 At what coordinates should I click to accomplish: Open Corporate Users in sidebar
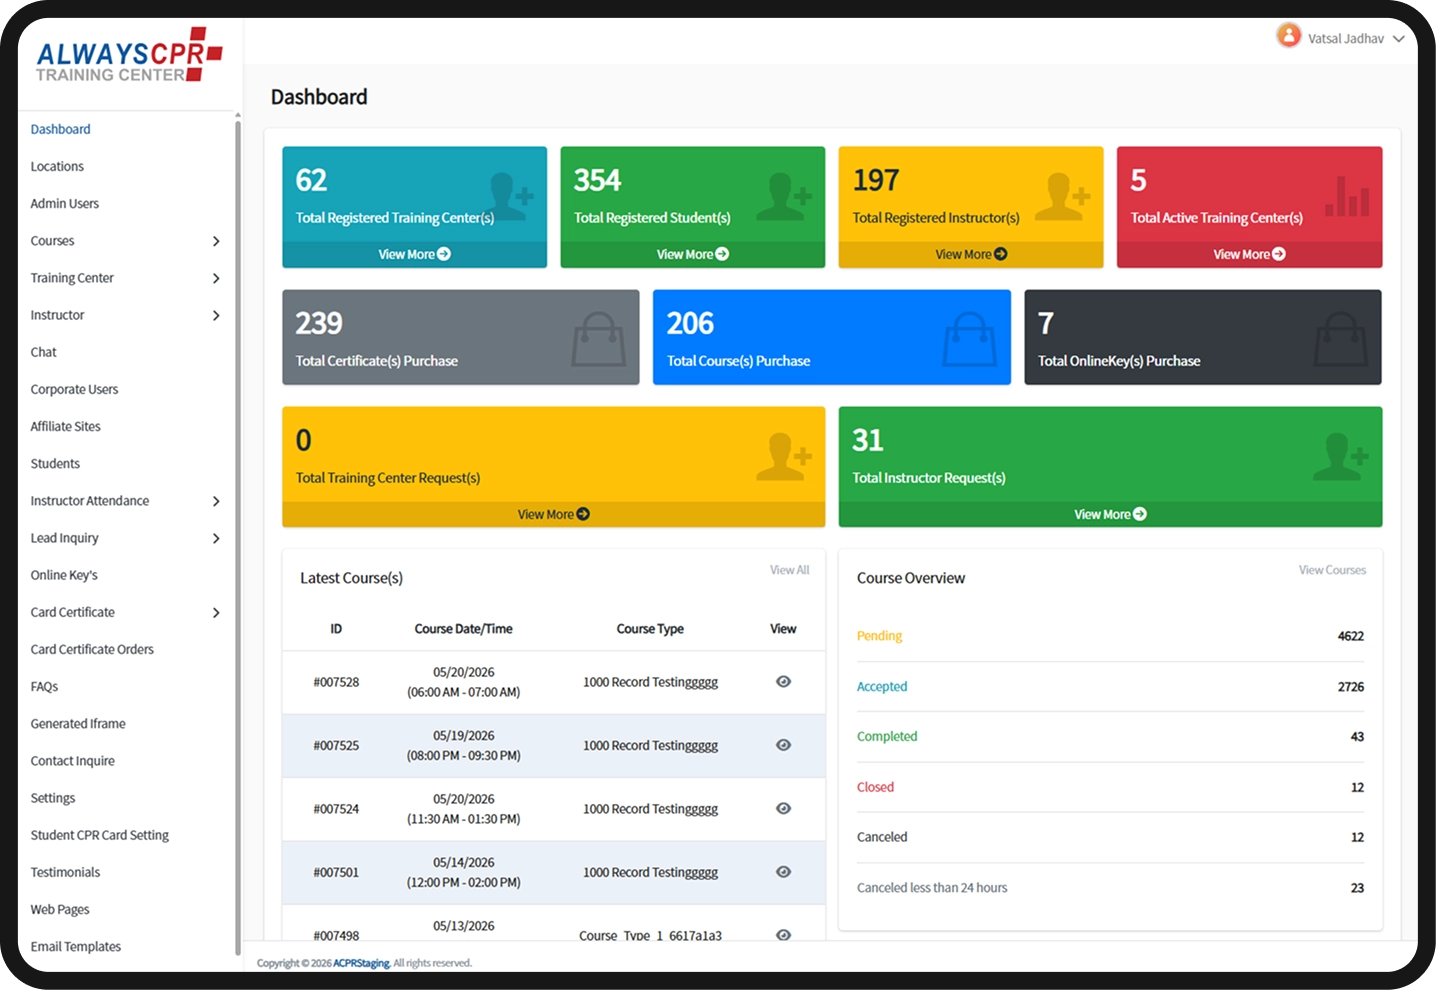point(74,389)
